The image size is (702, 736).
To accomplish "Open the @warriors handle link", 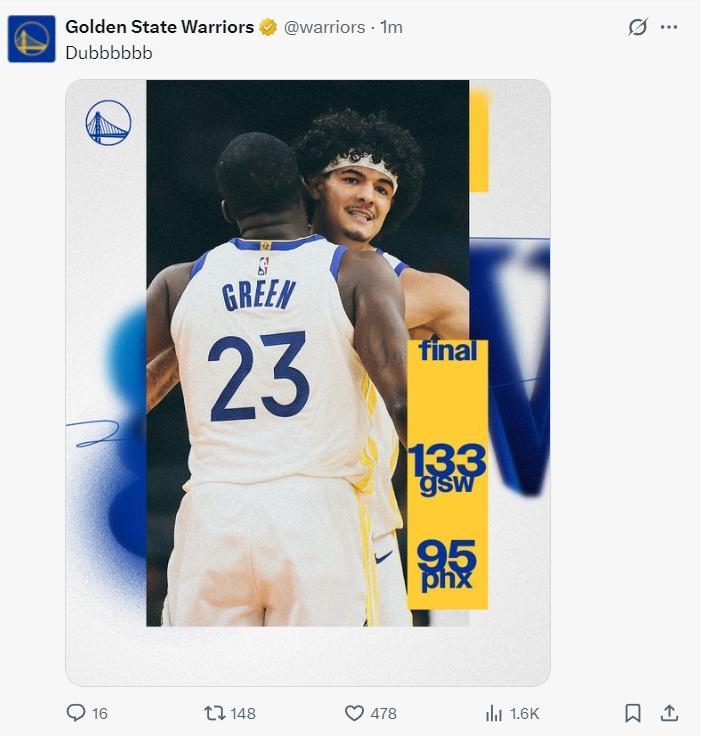I will pos(324,27).
